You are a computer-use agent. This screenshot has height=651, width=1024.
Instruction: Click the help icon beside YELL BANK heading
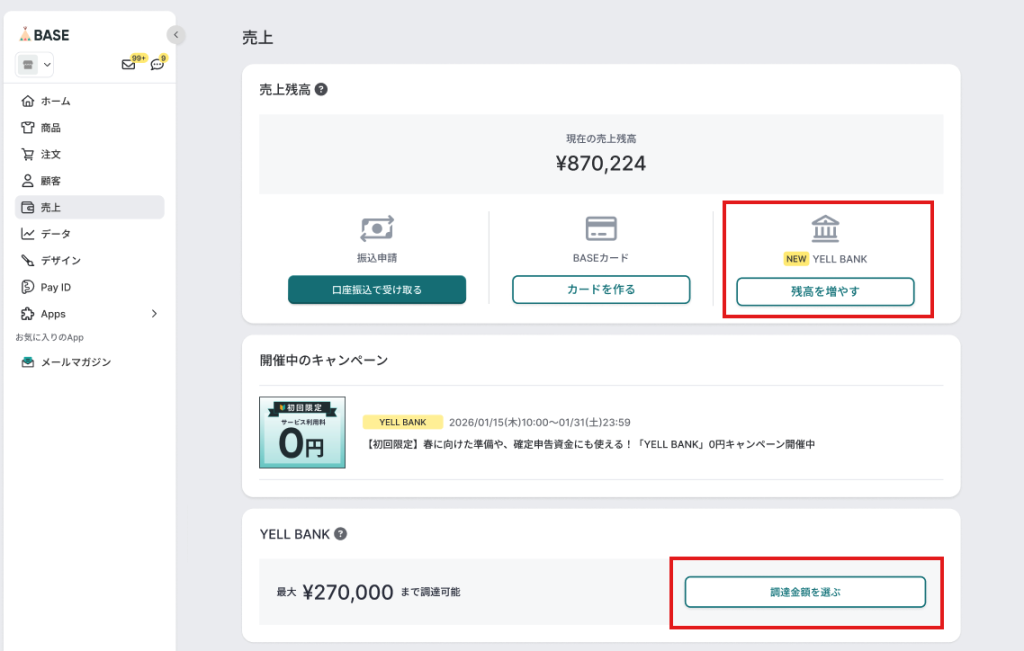341,534
